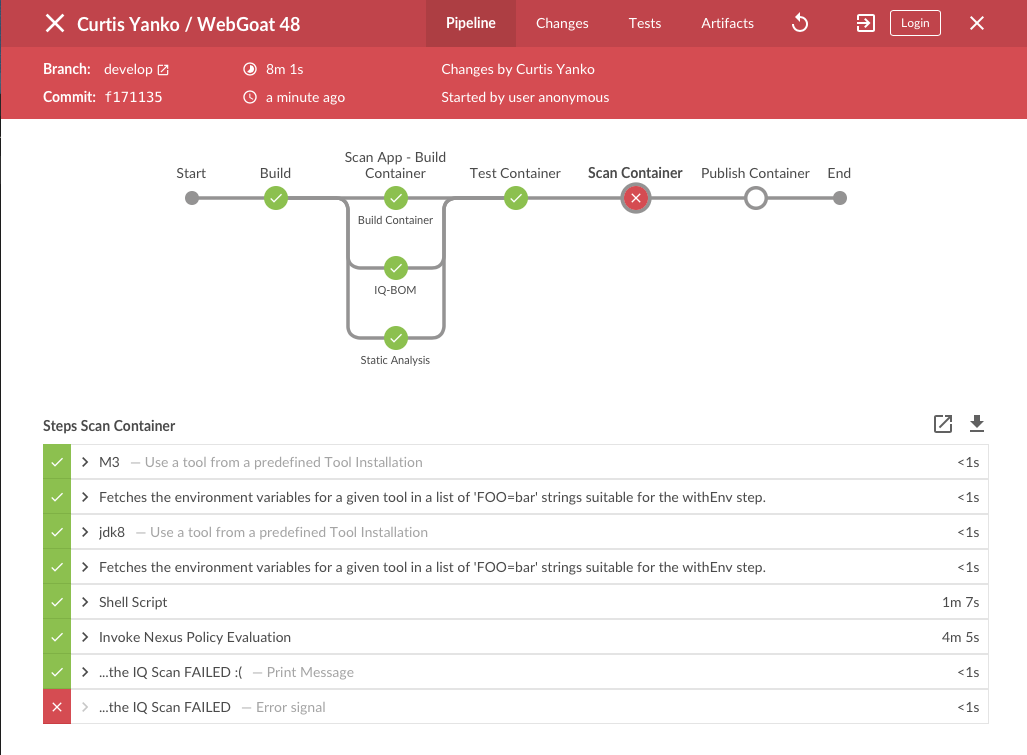Click the green success icon on M3 row
Viewport: 1027px width, 755px height.
tap(57, 462)
